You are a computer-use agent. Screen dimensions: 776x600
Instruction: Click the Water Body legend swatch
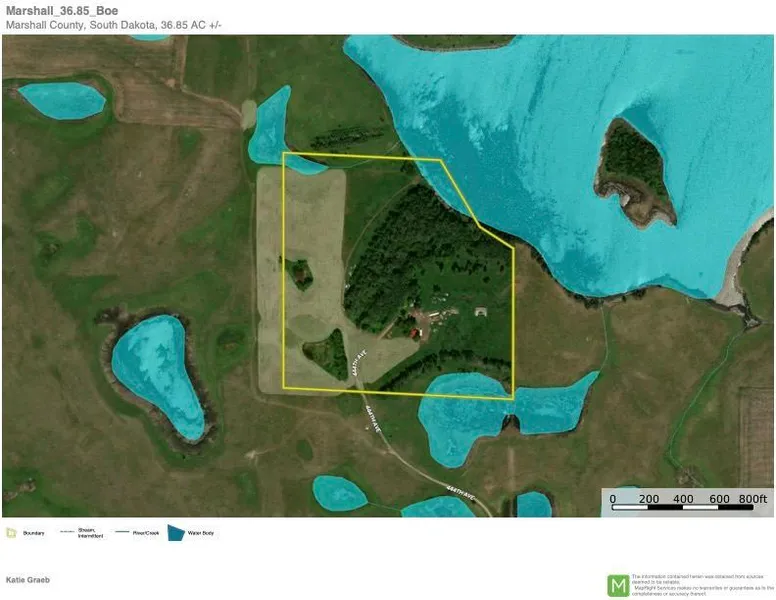click(176, 533)
